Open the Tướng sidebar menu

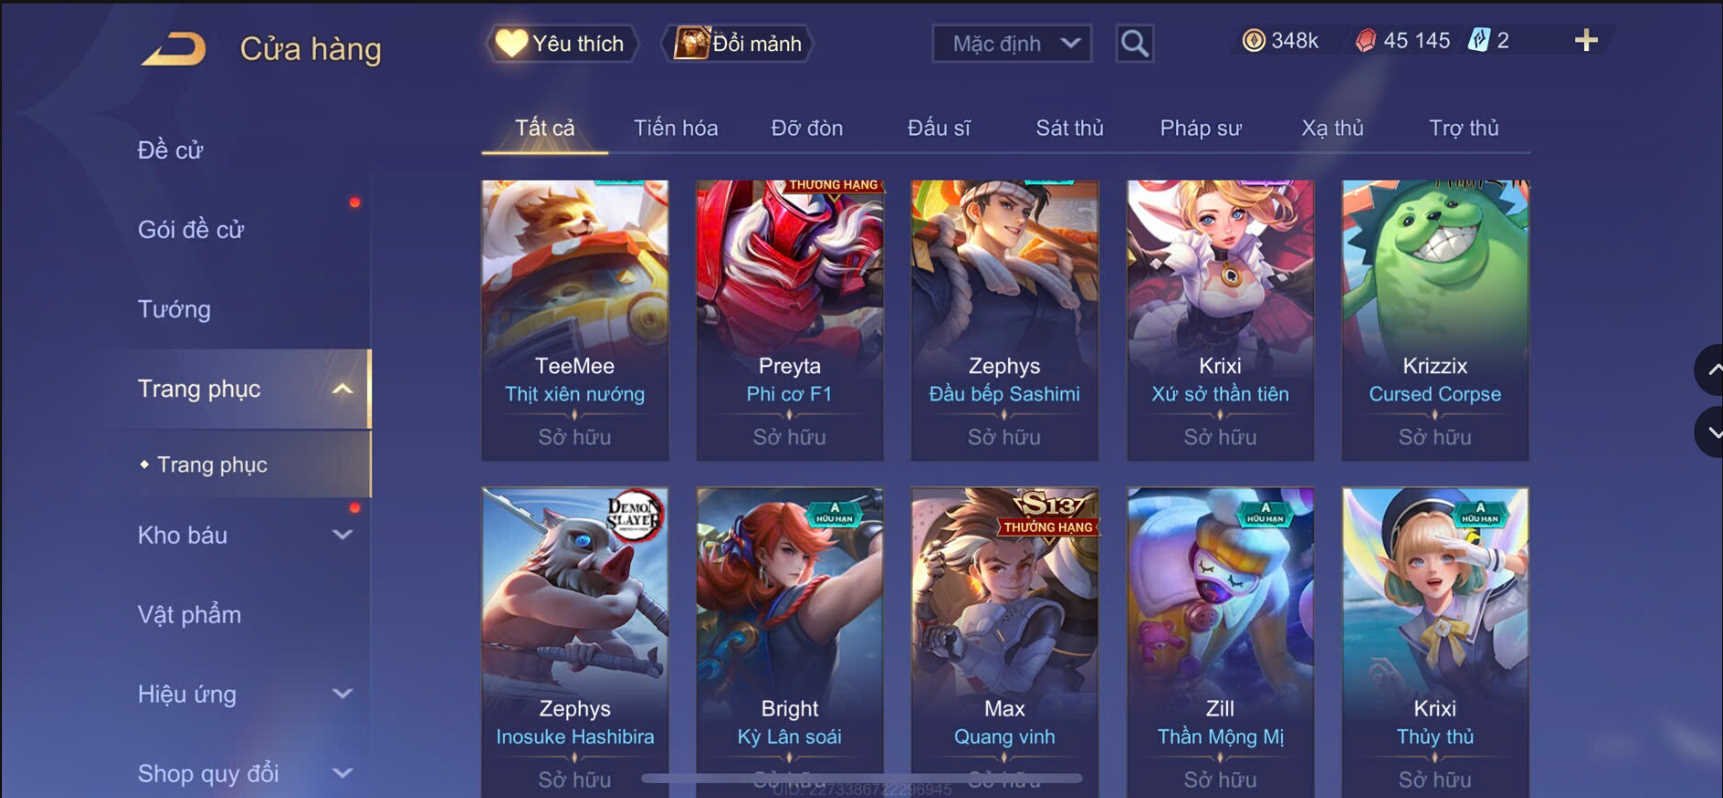pos(174,309)
